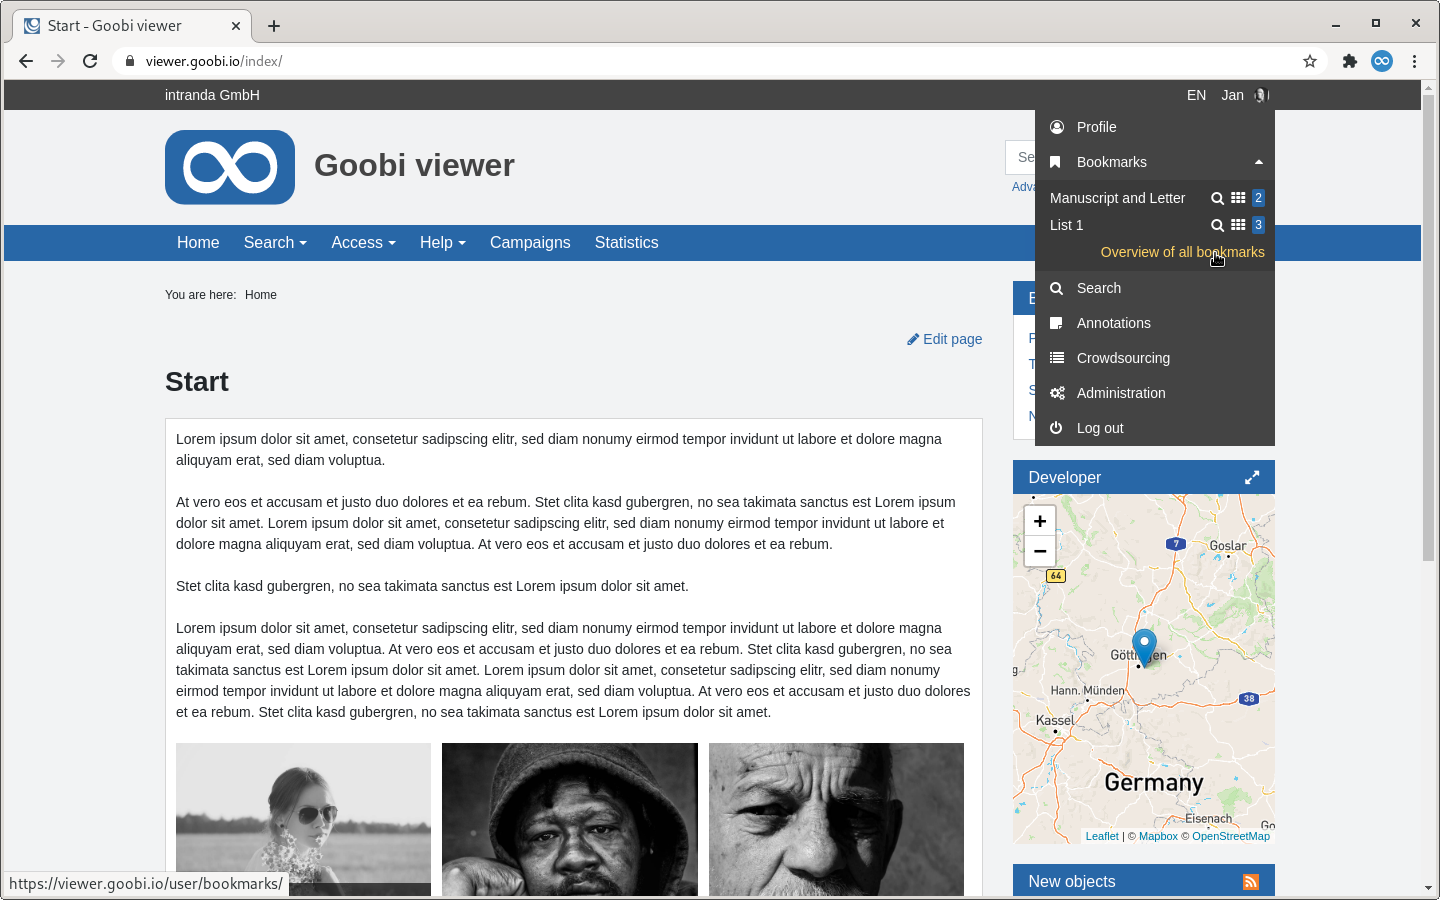Open Manuscript and Letter bookmark list
Screen dimensions: 1440x900
pos(1117,198)
